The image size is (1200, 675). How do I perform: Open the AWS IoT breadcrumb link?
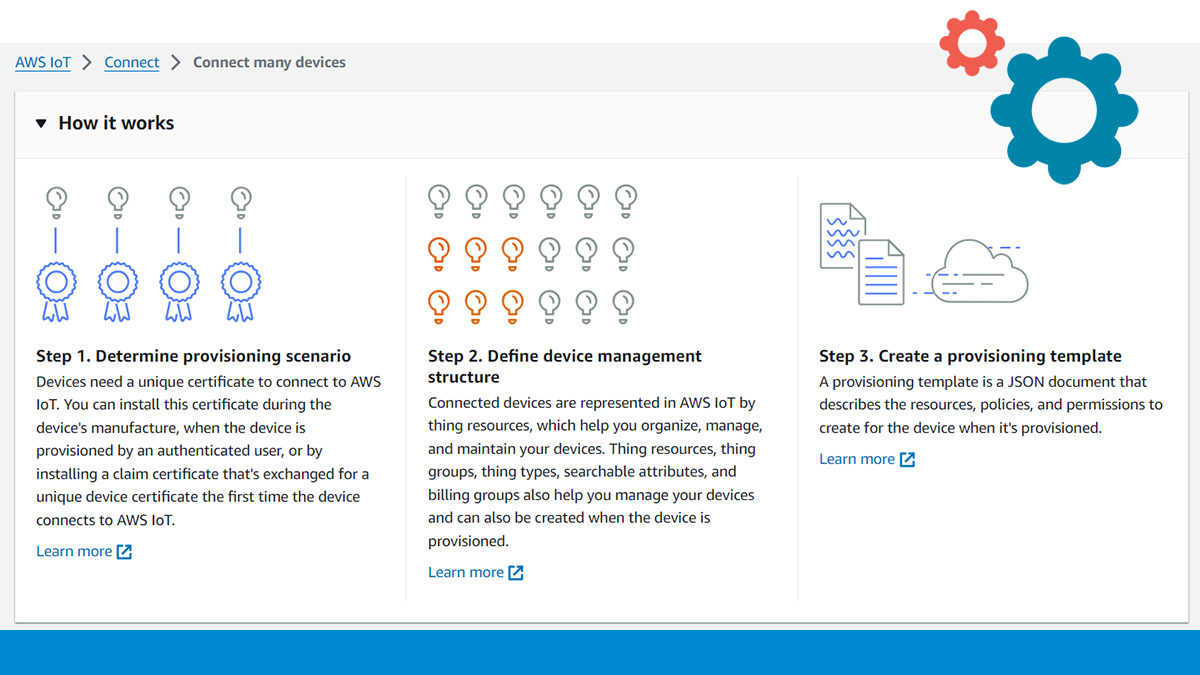[x=43, y=62]
